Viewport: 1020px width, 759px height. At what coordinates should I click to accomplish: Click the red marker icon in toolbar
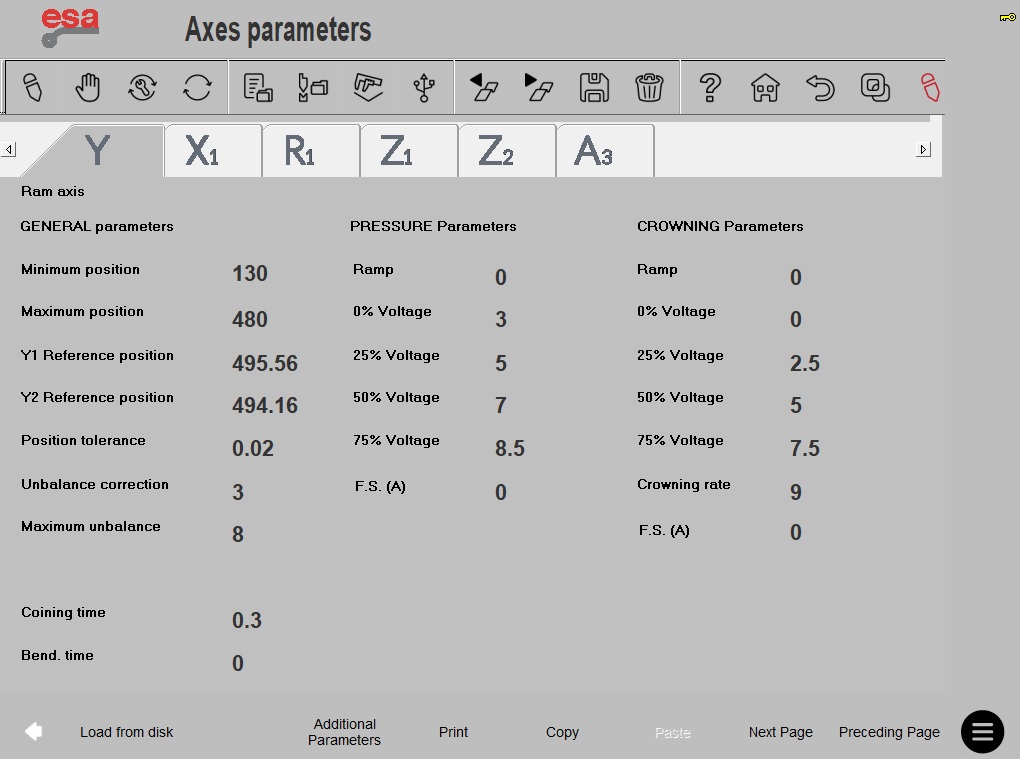pos(930,87)
